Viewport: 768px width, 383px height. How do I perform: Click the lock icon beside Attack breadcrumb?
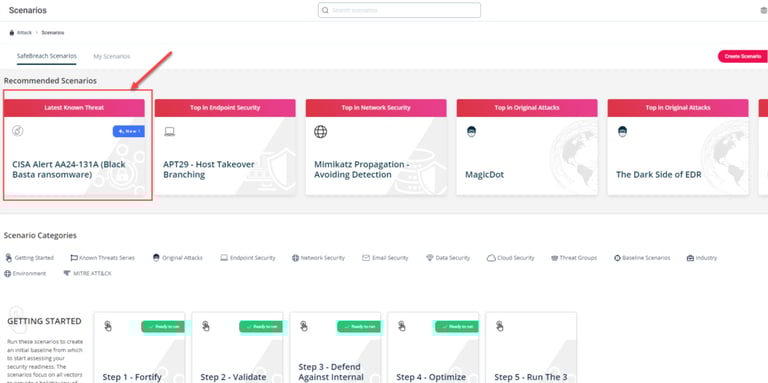click(12, 33)
